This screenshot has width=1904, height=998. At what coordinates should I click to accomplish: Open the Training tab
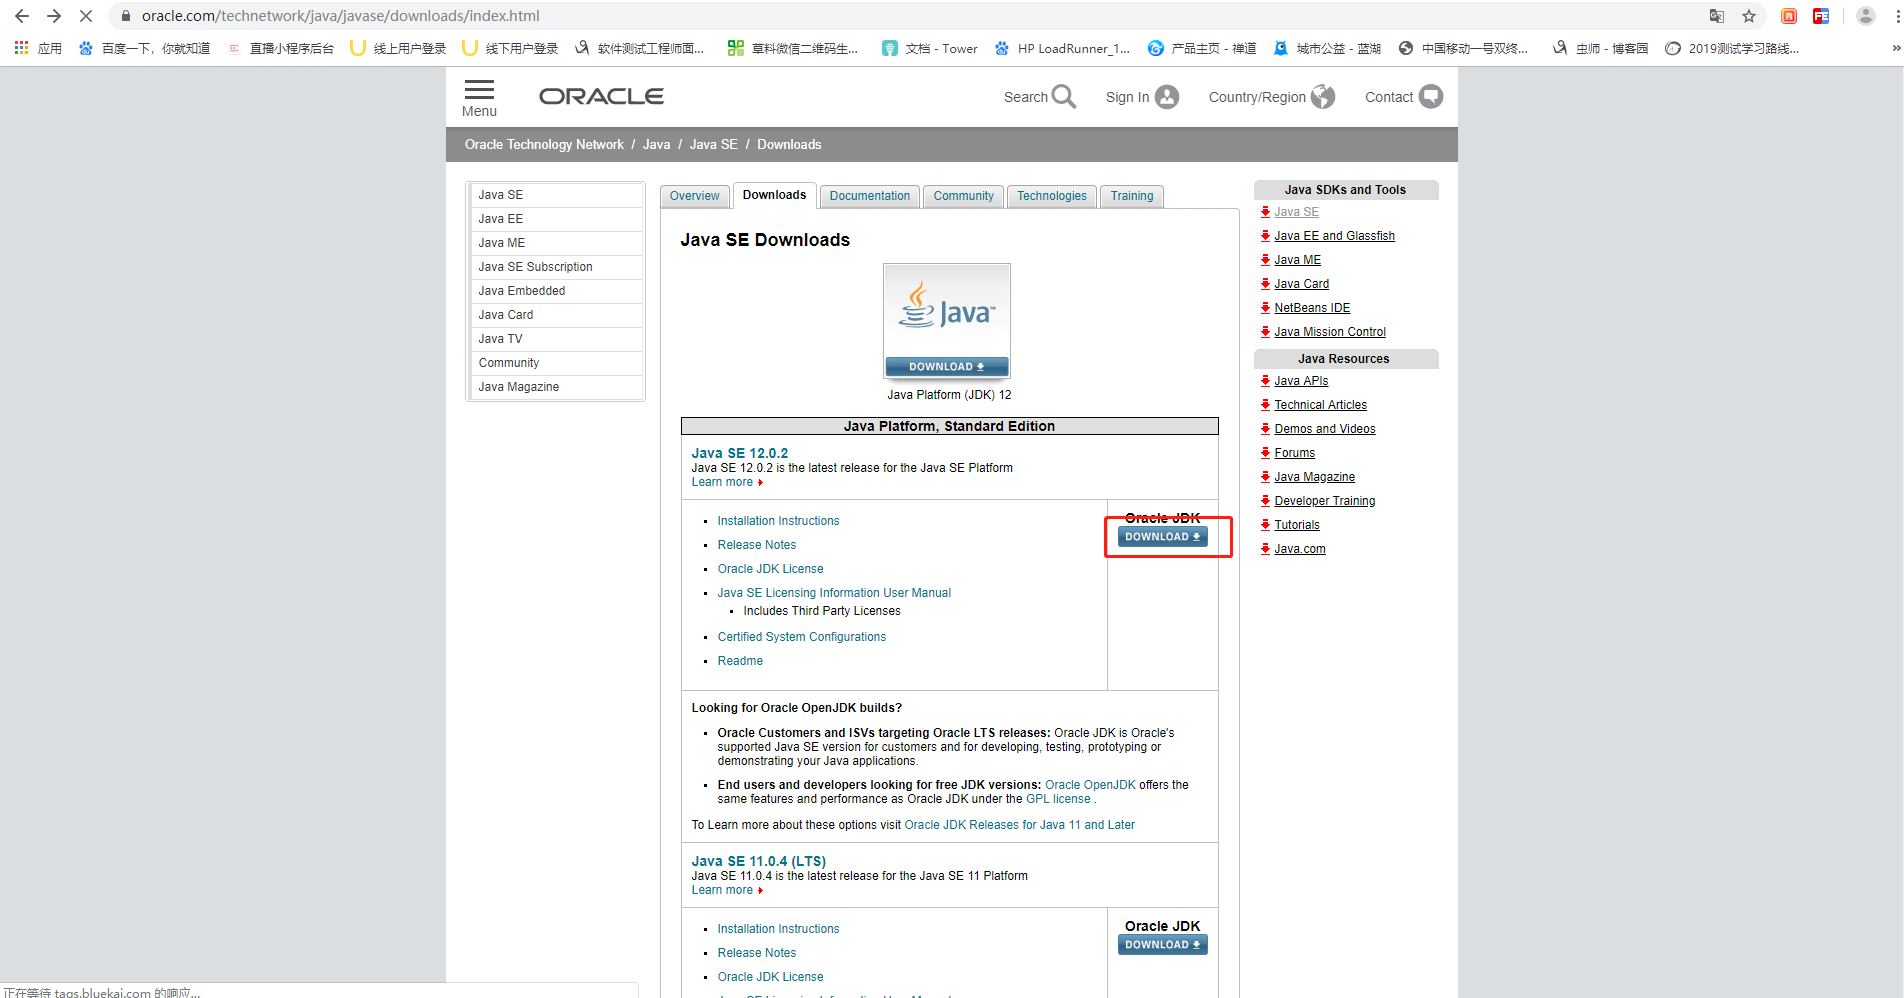(1131, 196)
